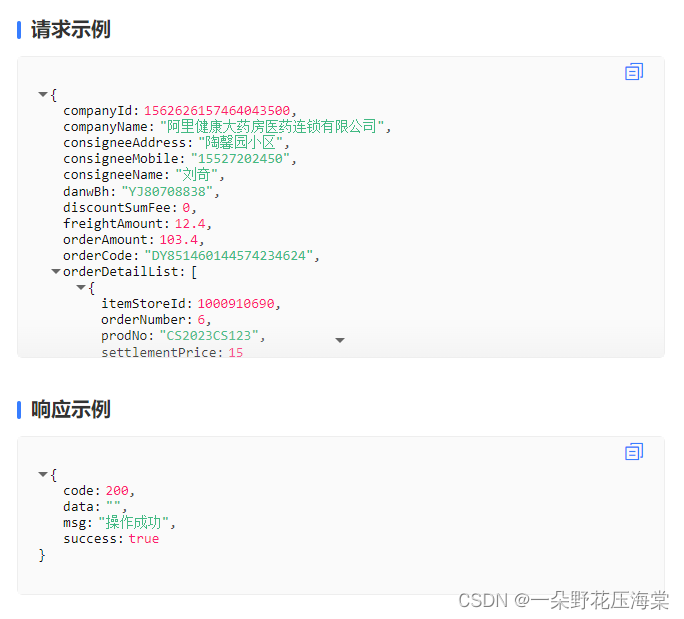Image resolution: width=684 pixels, height=619 pixels.
Task: Click the success key label
Action: (x=90, y=539)
